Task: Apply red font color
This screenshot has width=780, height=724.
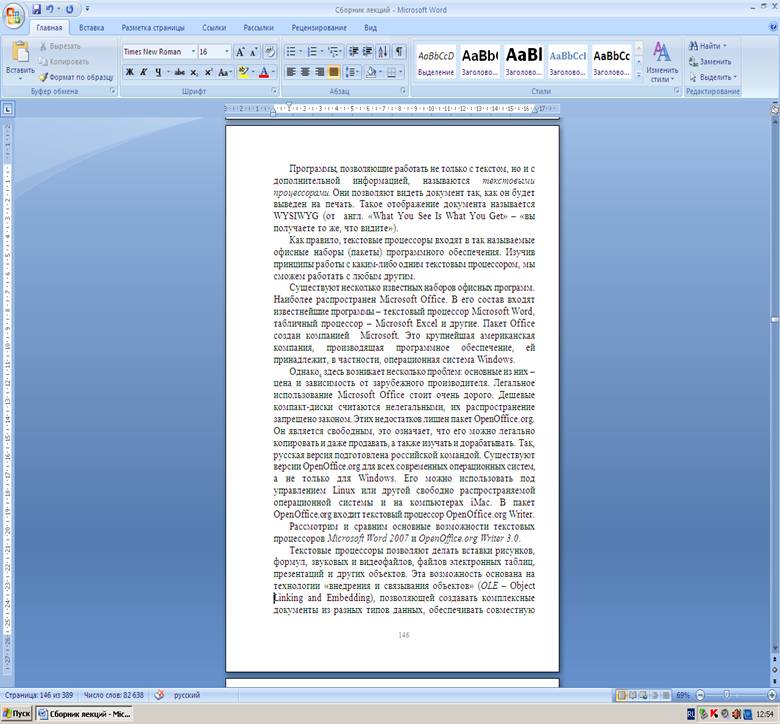Action: click(x=264, y=72)
